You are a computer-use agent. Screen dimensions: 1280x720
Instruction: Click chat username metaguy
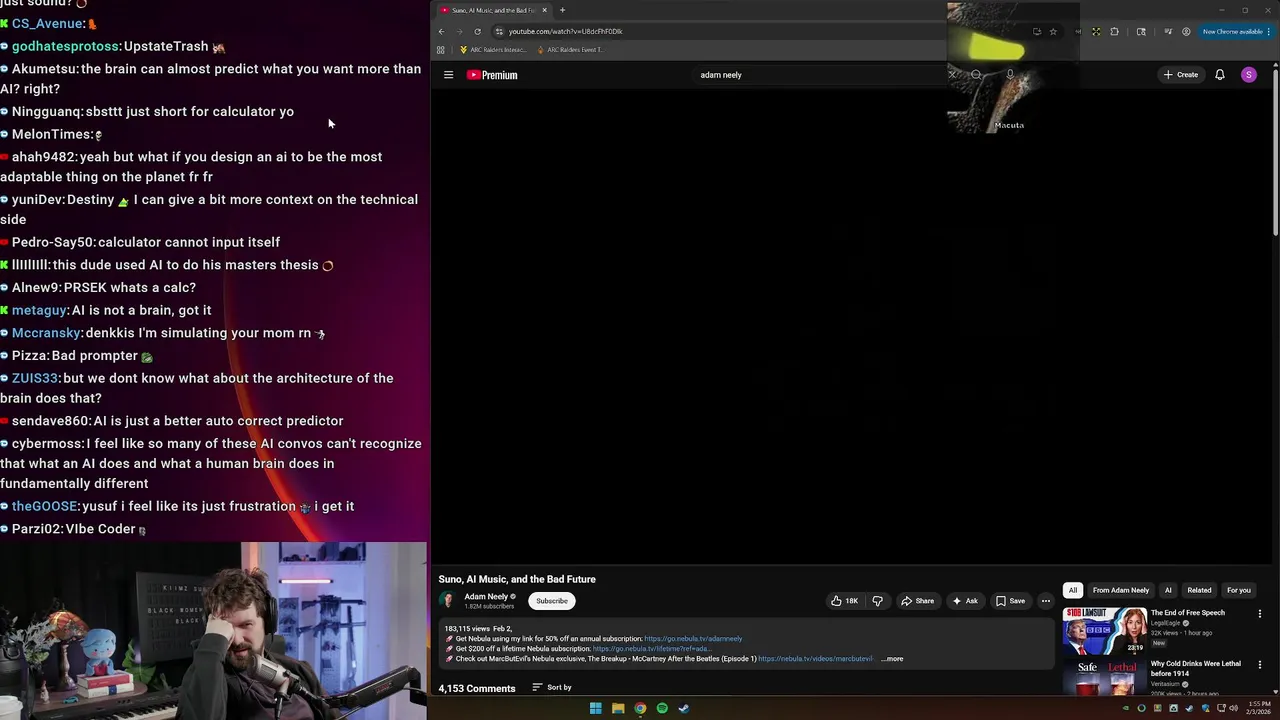click(39, 310)
